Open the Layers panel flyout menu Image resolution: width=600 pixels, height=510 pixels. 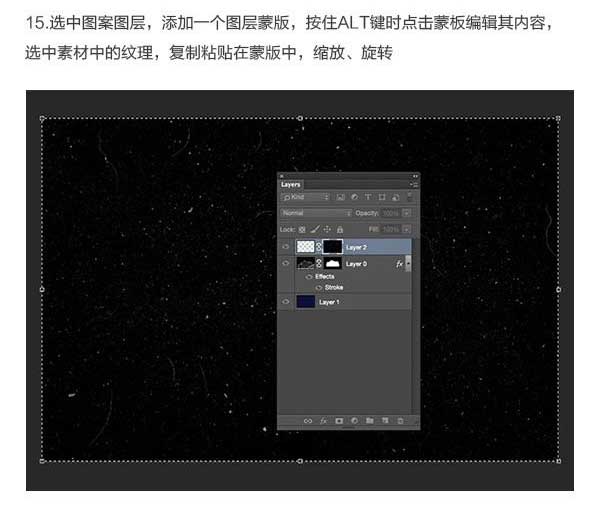click(414, 185)
